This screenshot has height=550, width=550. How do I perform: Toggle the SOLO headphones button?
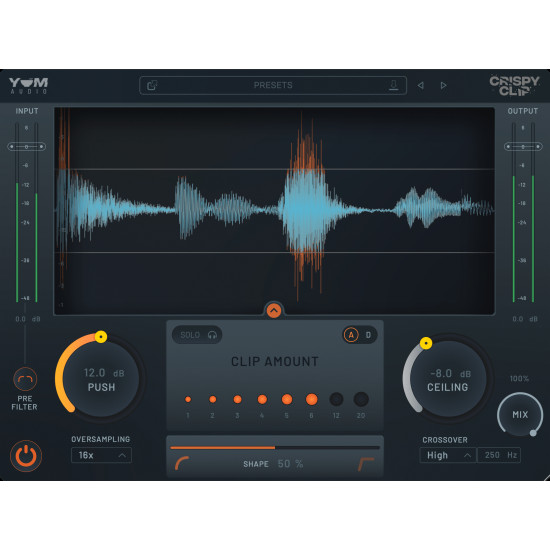[x=197, y=335]
